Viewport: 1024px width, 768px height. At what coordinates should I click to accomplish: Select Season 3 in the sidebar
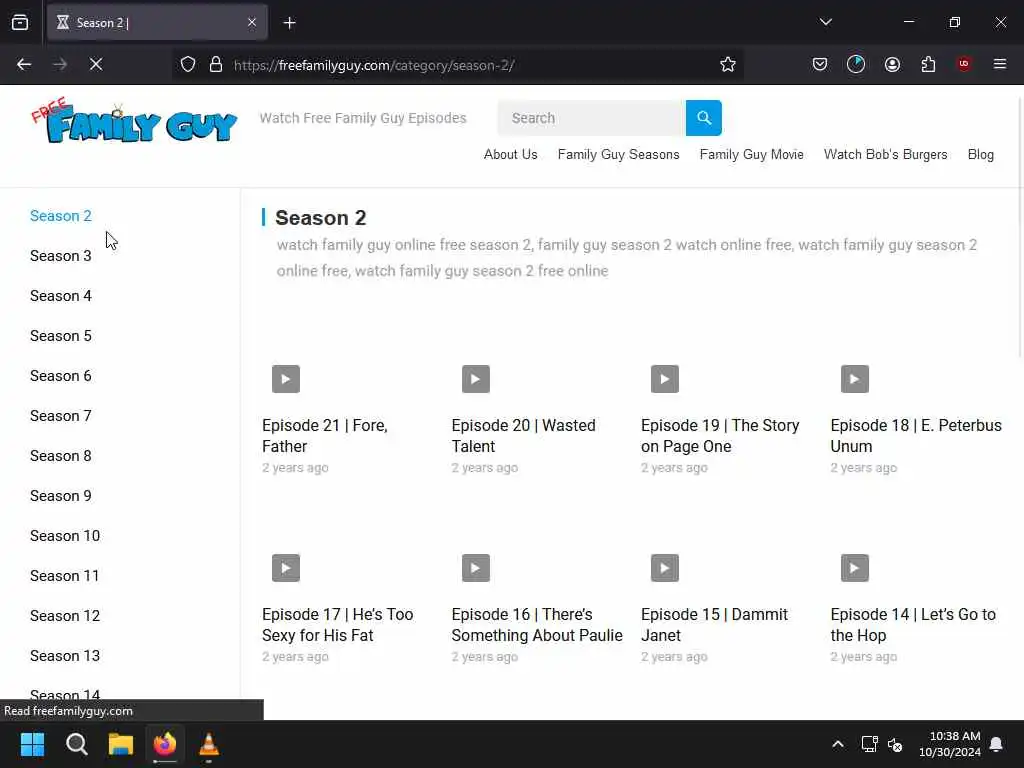pos(61,256)
